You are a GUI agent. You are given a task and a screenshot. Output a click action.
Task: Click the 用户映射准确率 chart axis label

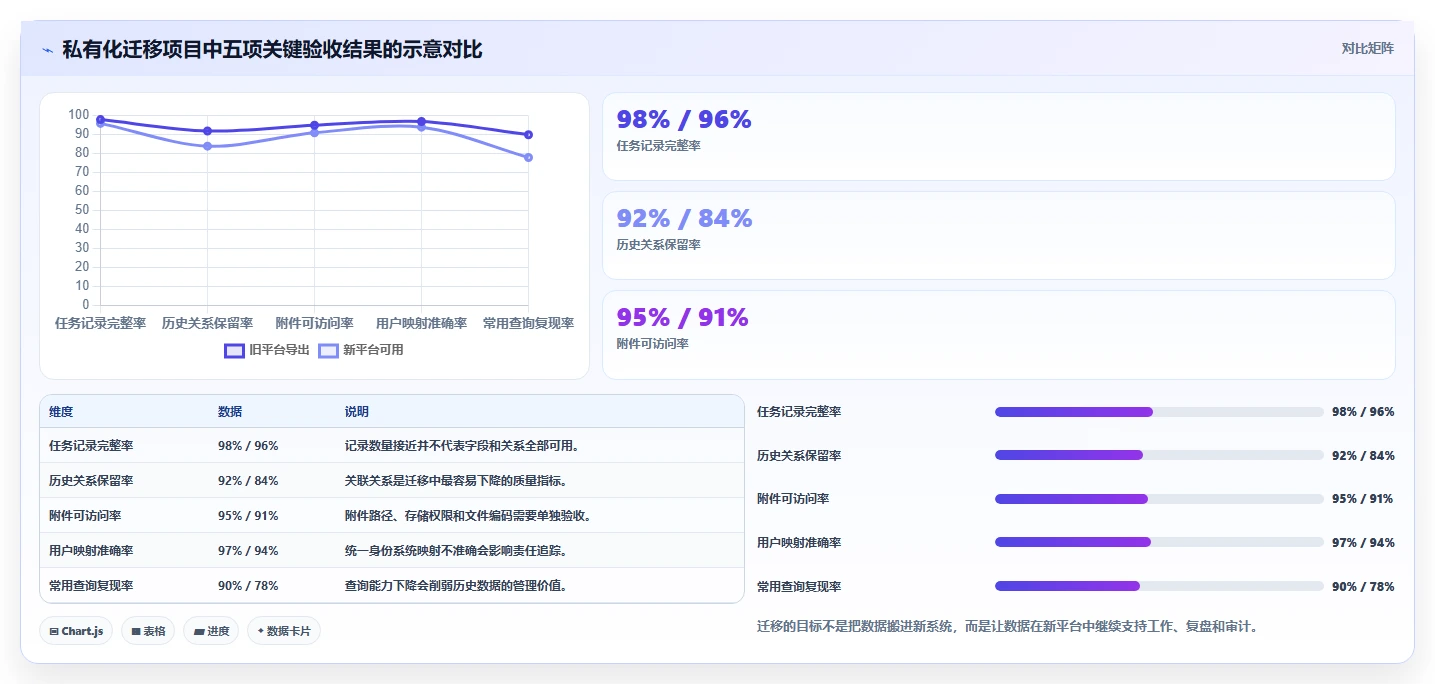coord(421,323)
